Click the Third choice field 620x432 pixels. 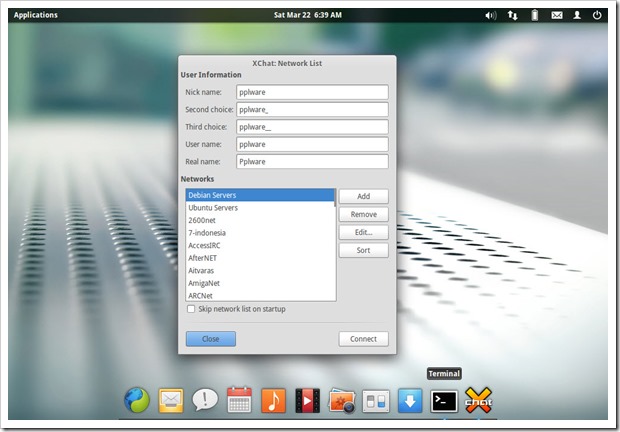tap(312, 127)
